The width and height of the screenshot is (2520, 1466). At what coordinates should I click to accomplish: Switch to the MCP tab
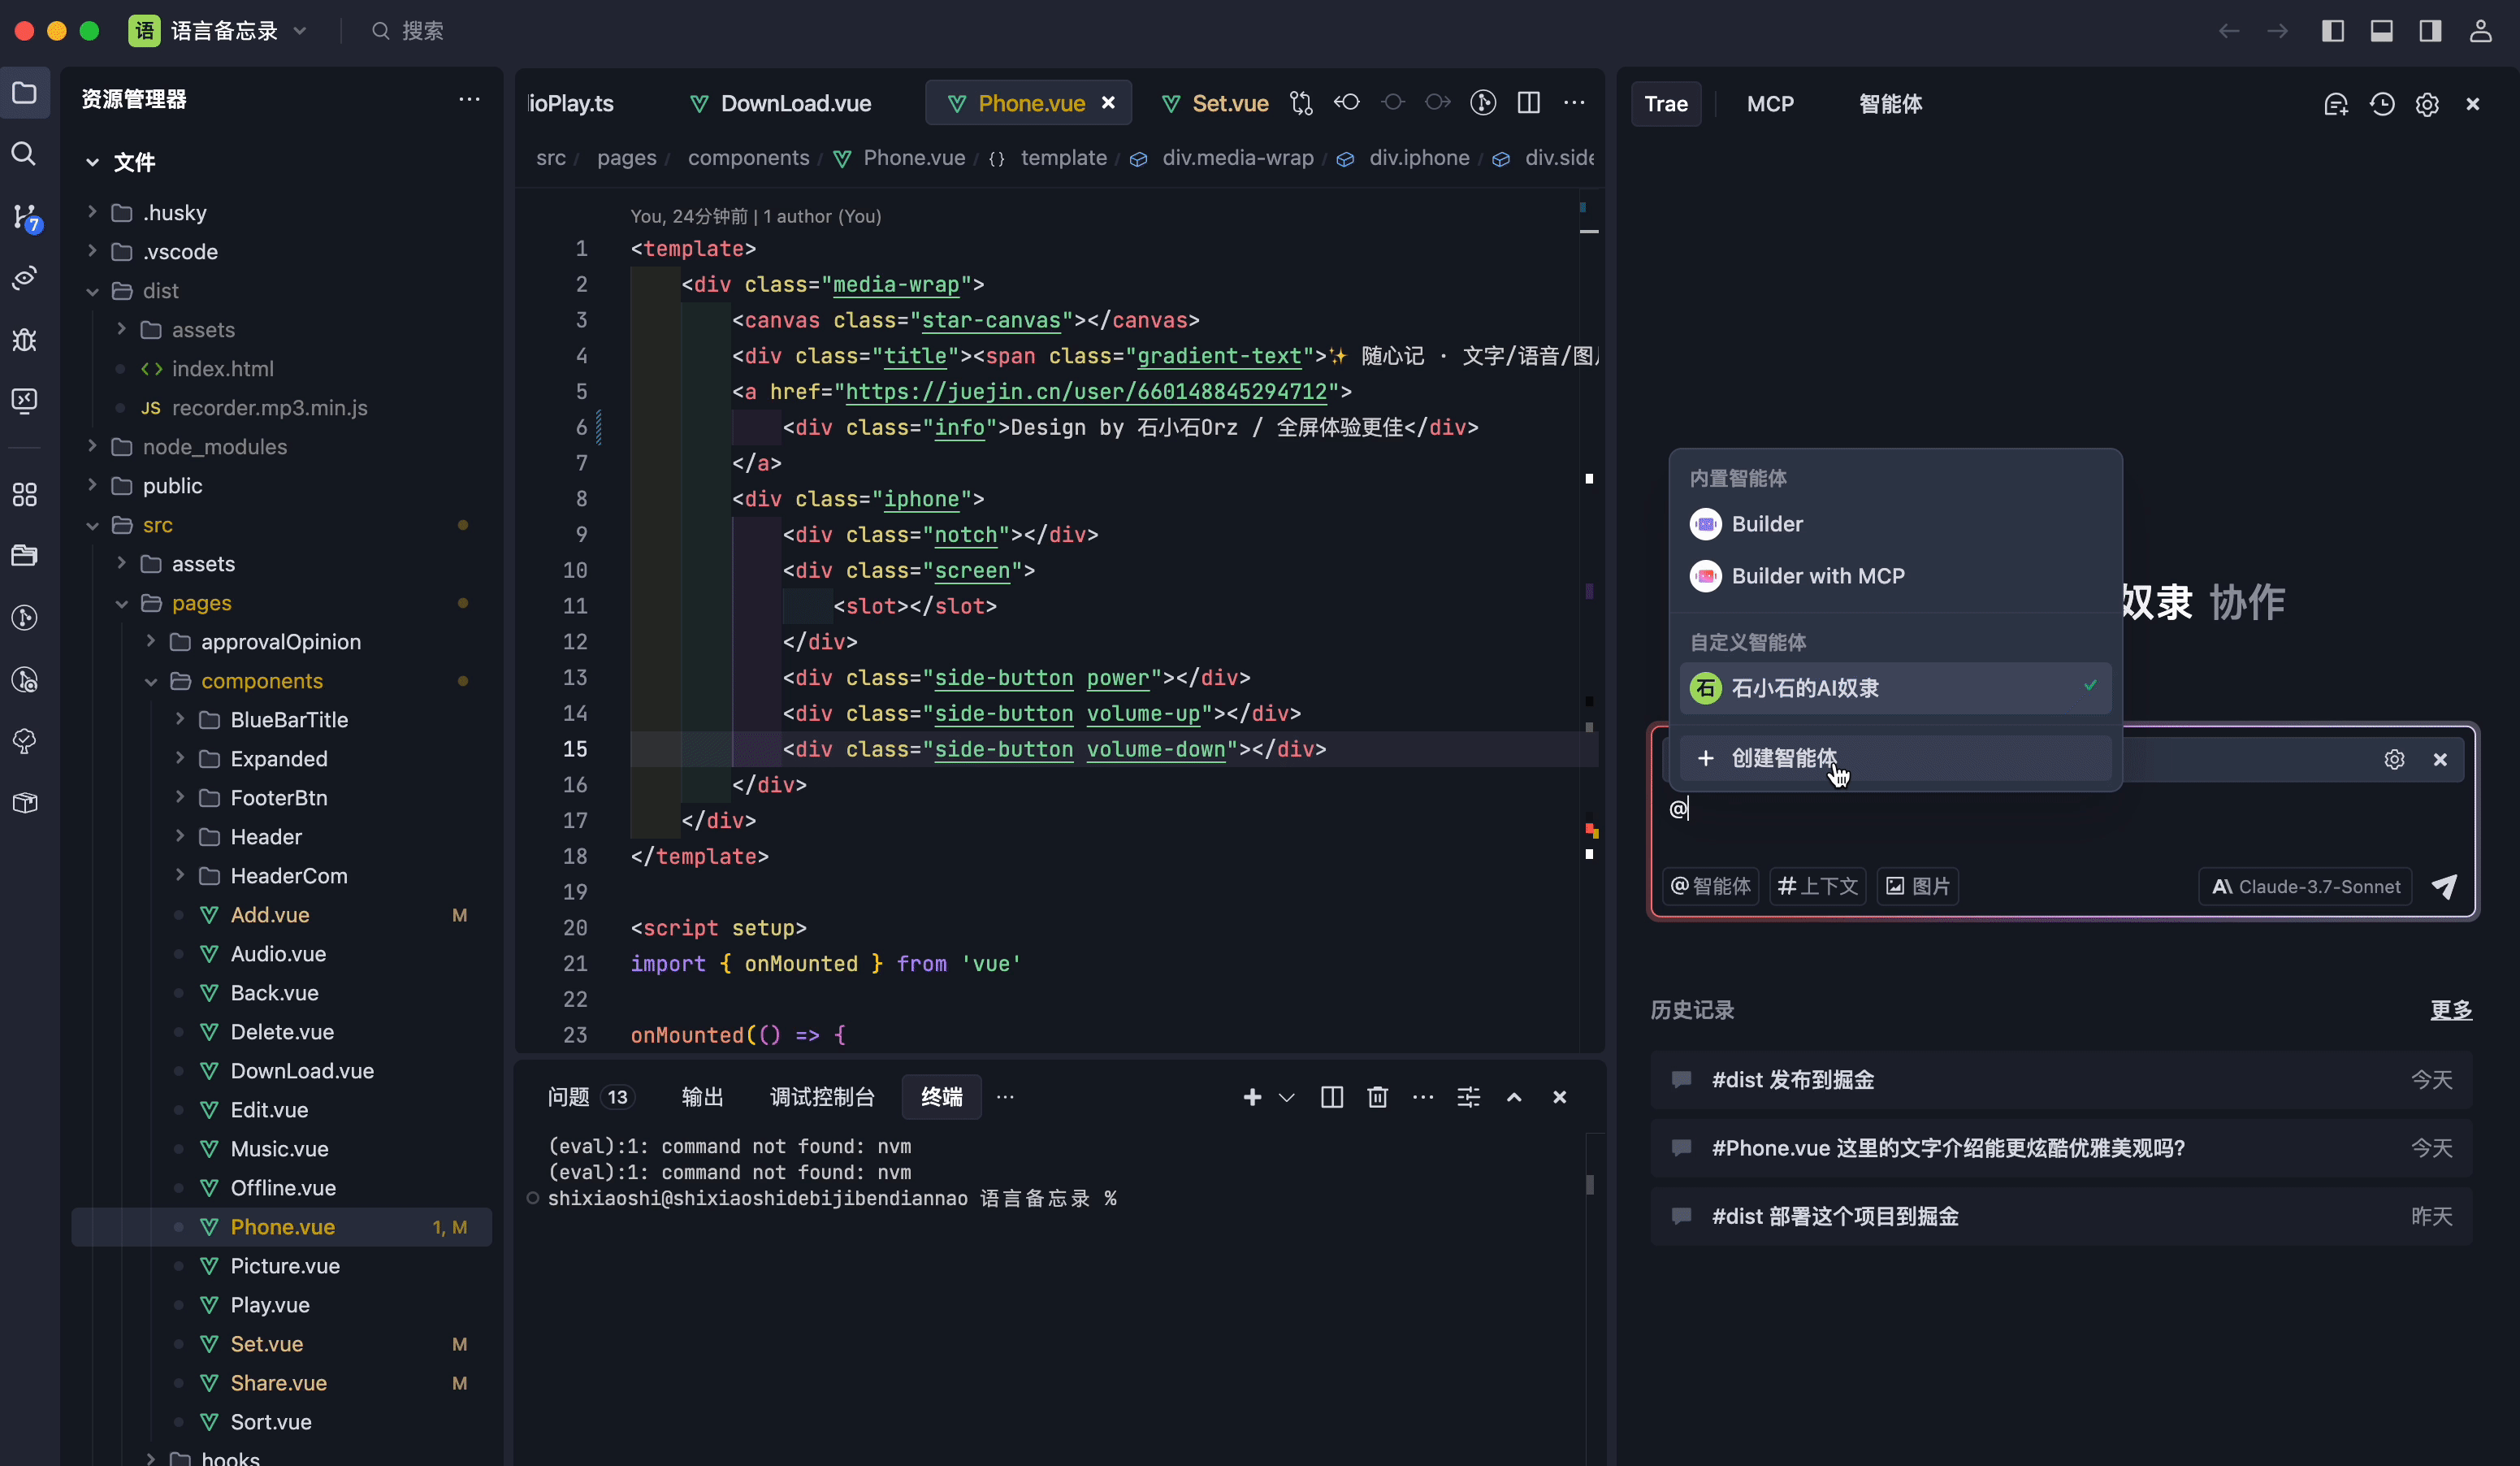(1770, 104)
